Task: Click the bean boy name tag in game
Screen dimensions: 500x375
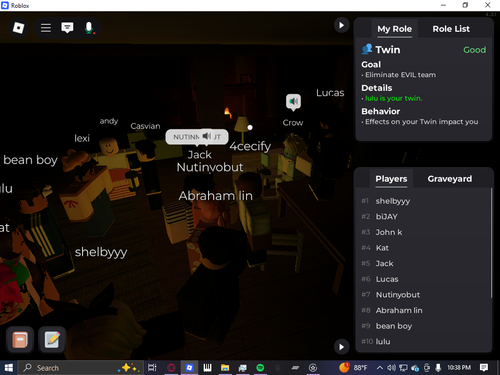Action: pos(30,160)
